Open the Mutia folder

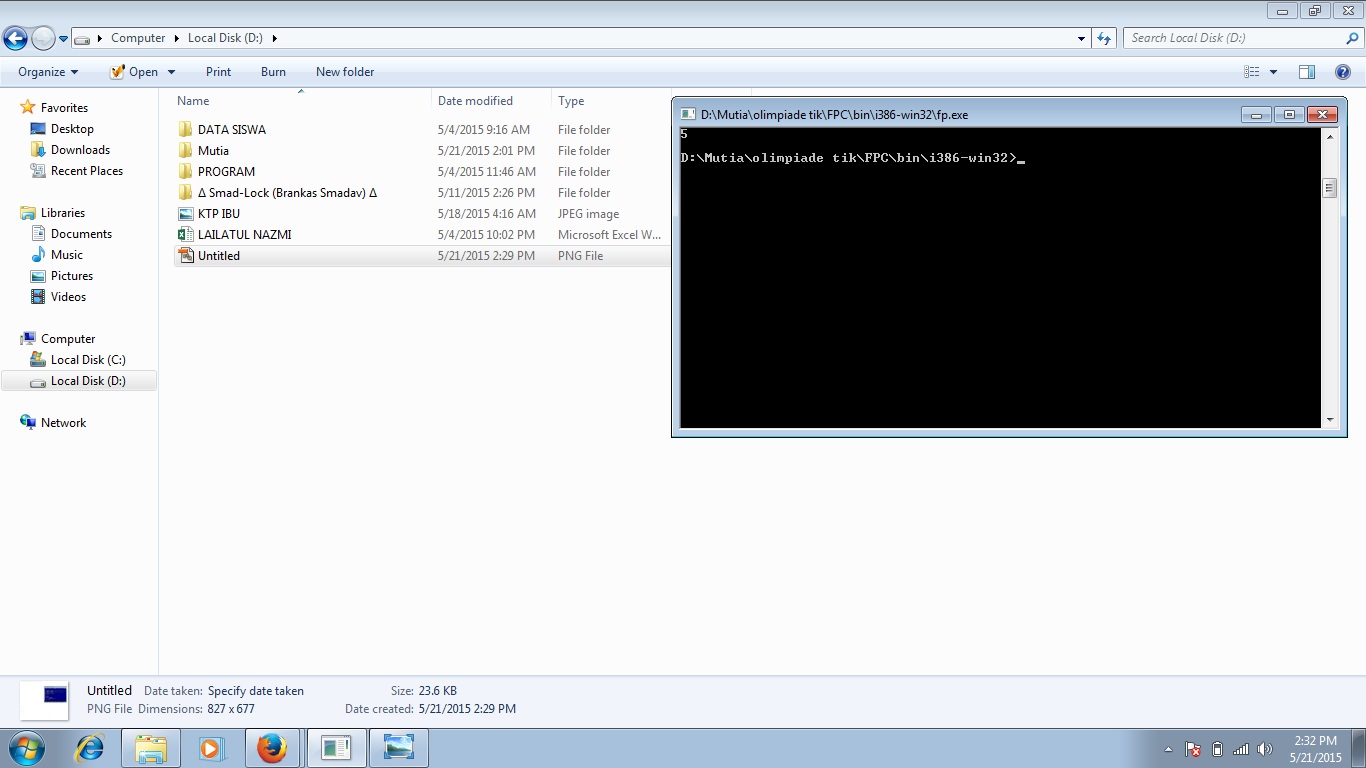point(213,151)
